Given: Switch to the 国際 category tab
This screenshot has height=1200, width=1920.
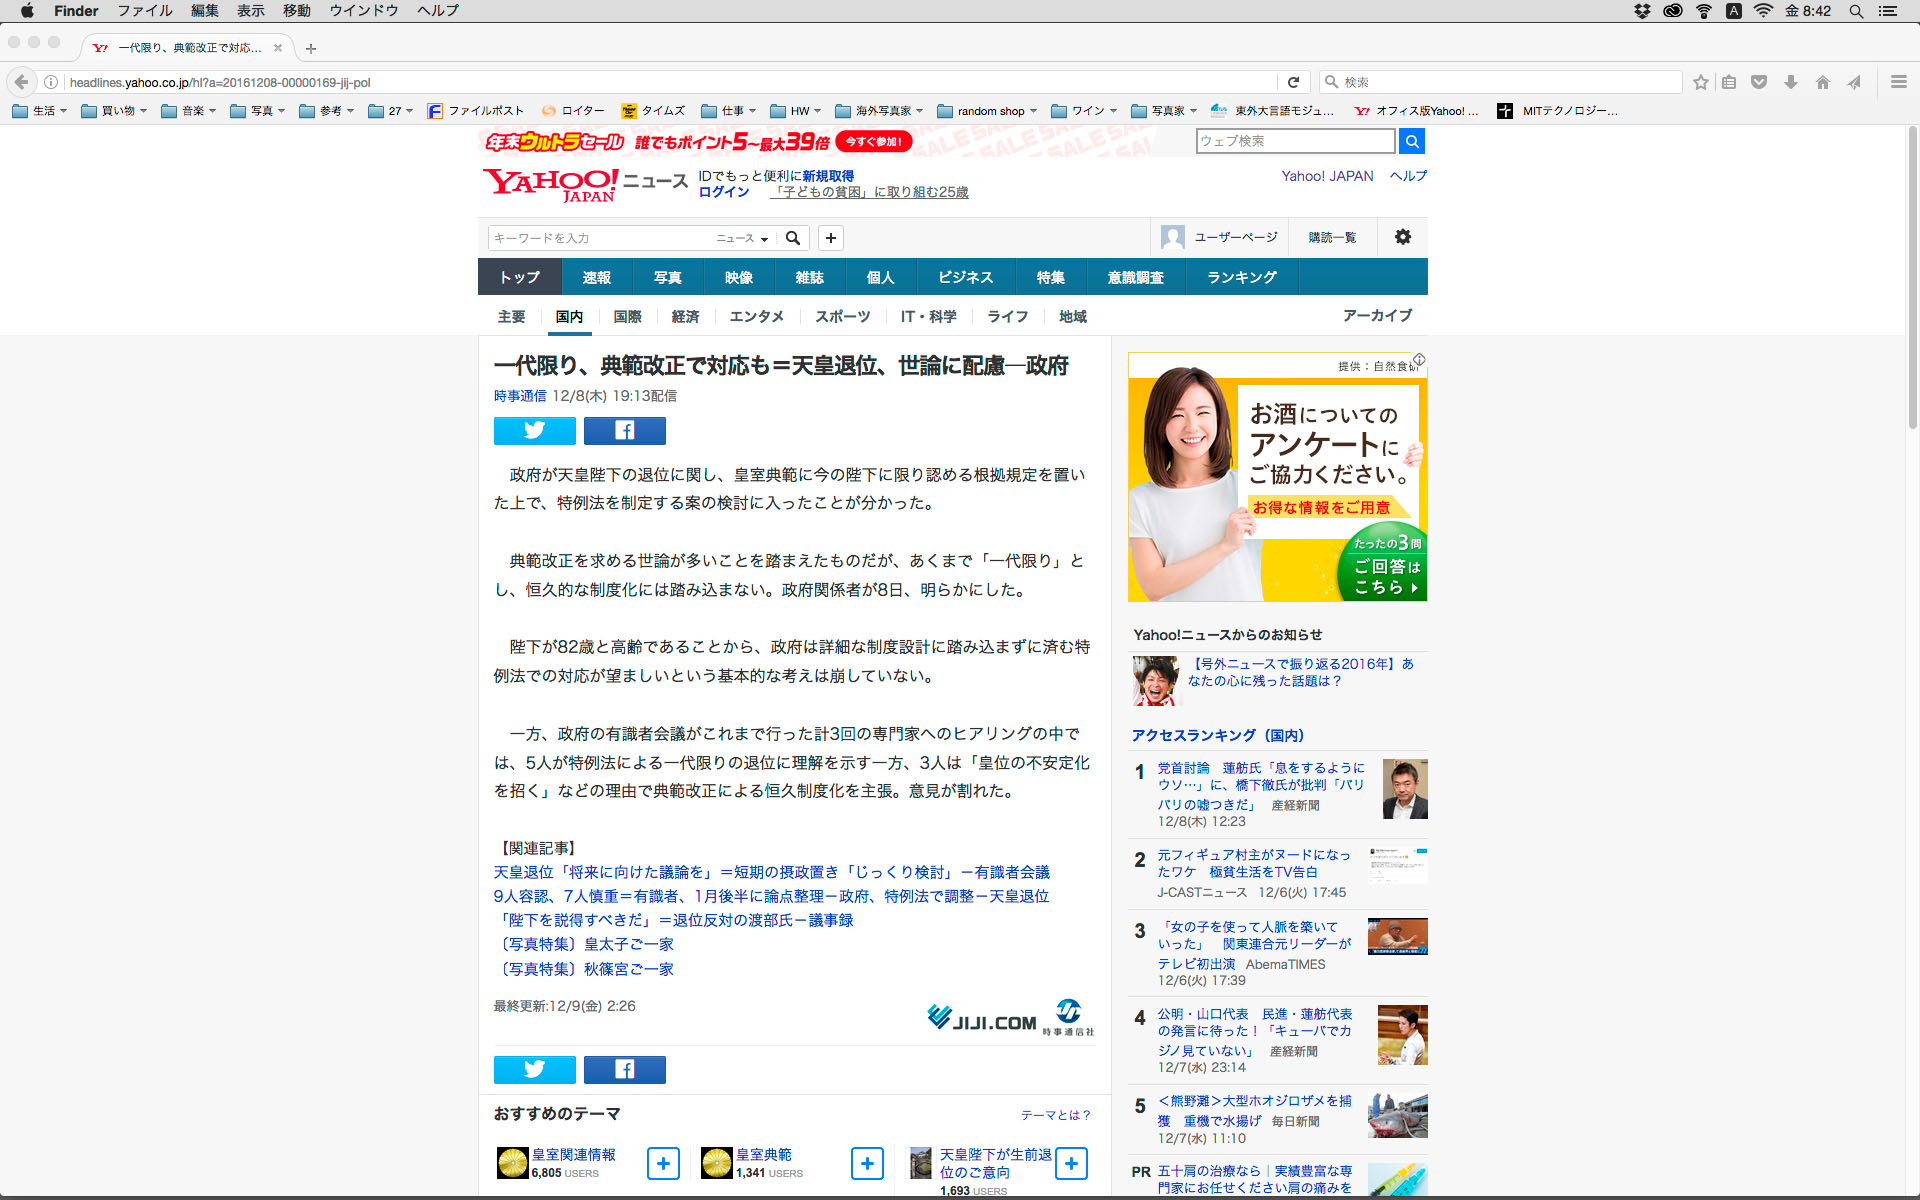Looking at the screenshot, I should coord(627,316).
